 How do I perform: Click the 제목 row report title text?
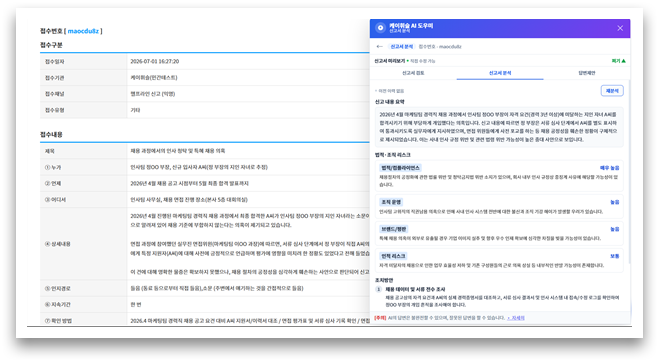tap(178, 151)
